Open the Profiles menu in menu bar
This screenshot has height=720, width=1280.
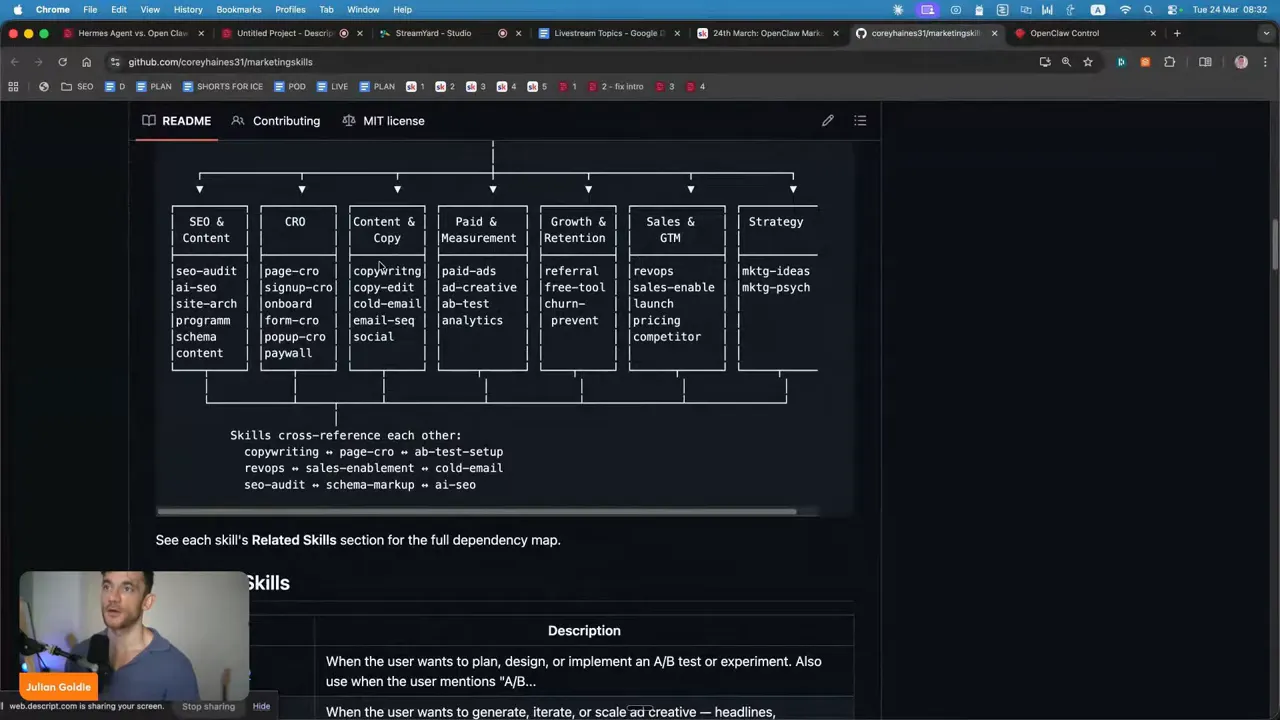290,10
